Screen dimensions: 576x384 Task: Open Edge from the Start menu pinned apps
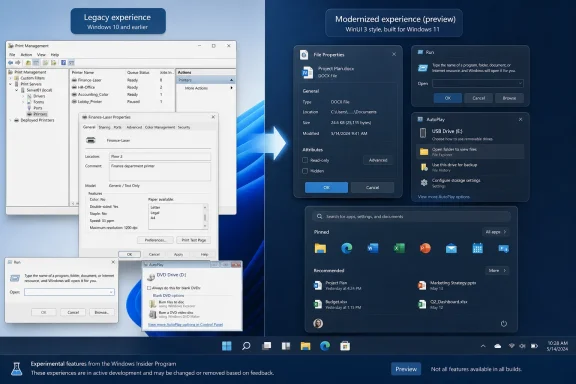pos(346,248)
